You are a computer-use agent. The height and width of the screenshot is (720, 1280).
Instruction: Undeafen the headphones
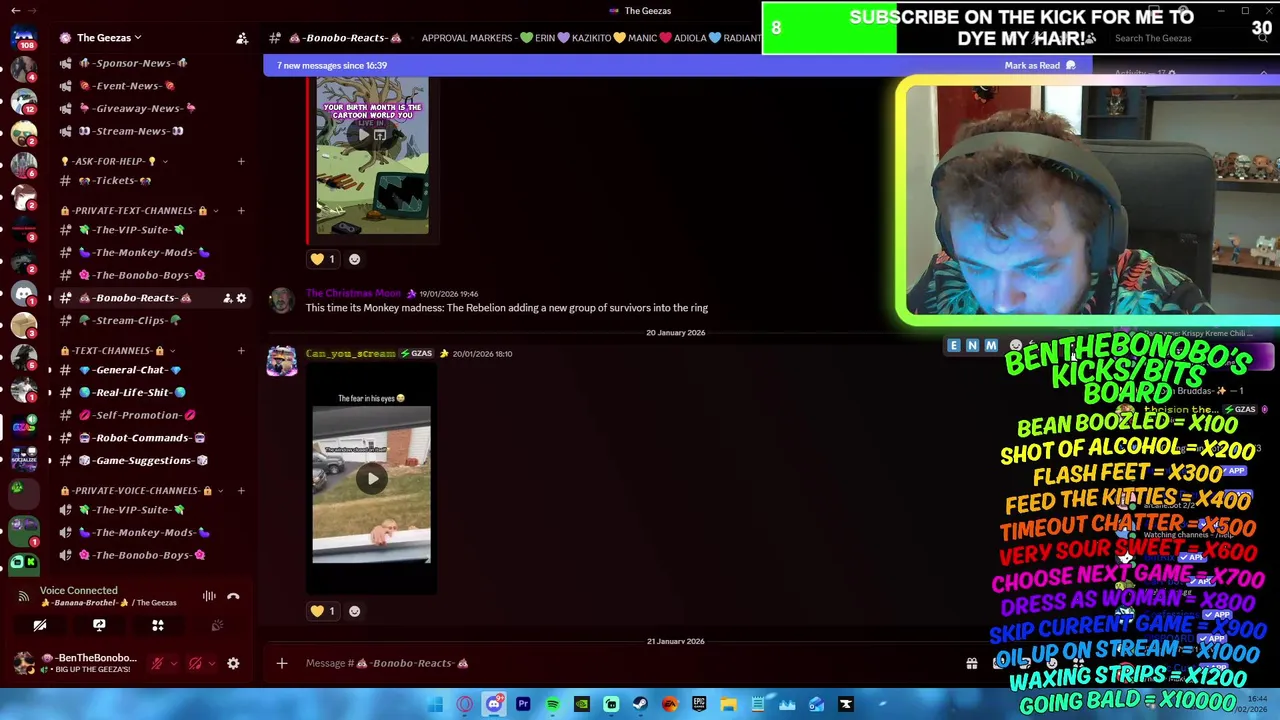pos(195,664)
